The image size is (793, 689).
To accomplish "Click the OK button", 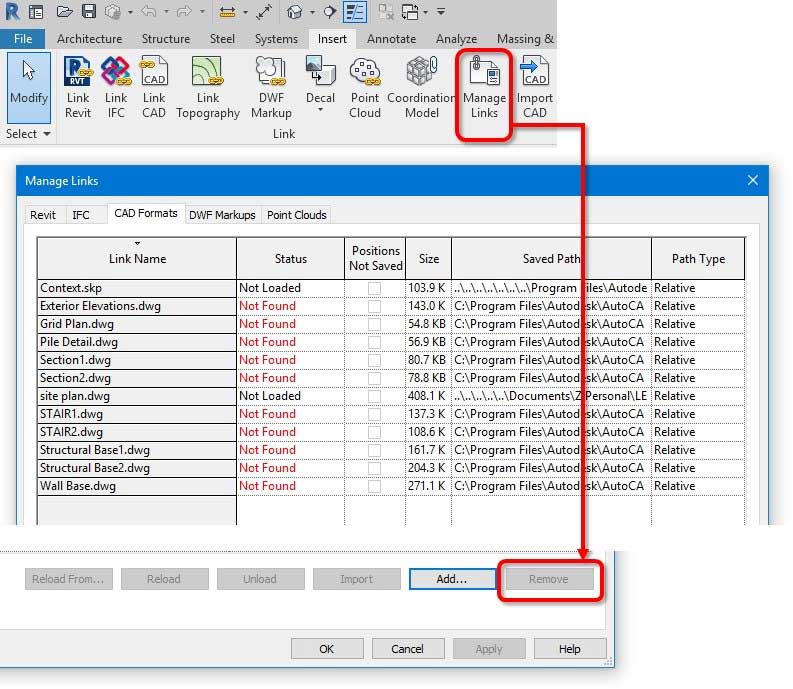I will (327, 649).
